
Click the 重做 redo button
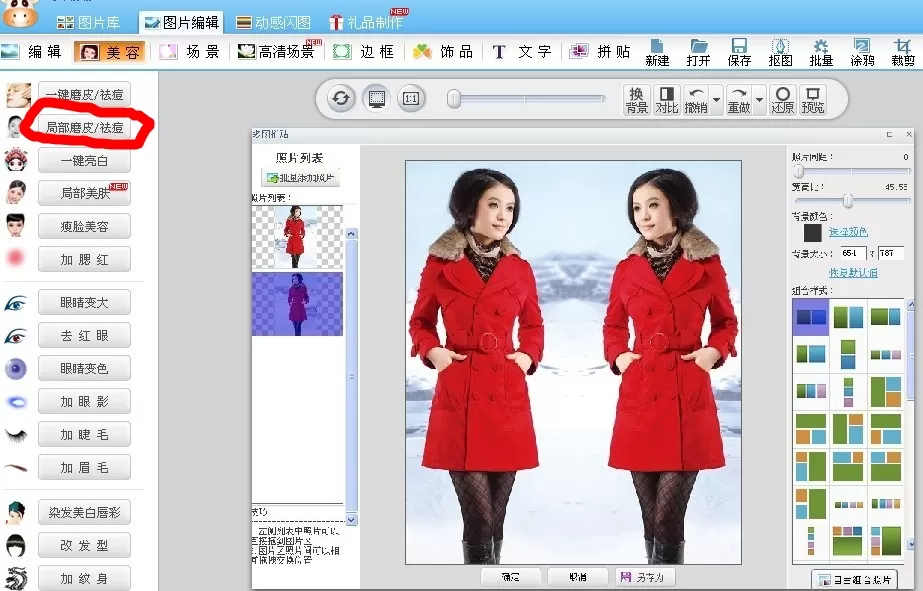tap(739, 99)
